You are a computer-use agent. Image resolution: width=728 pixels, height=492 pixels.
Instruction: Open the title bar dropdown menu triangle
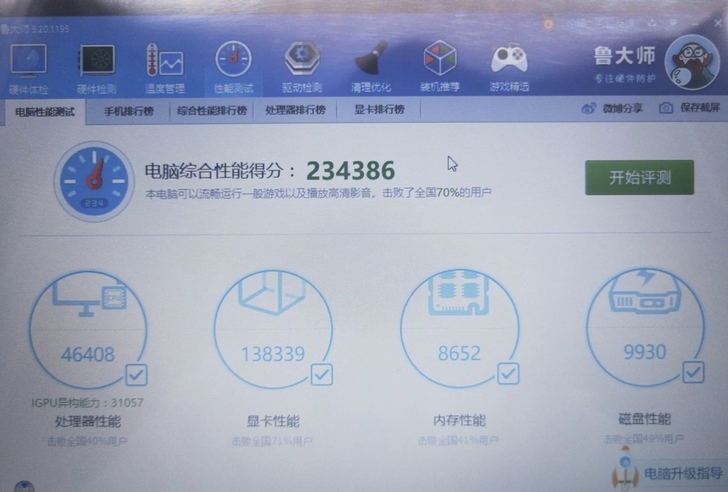tap(673, 22)
